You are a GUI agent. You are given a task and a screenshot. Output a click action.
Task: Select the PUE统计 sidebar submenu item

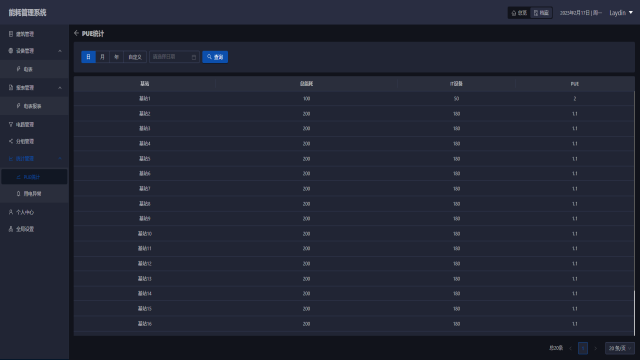click(x=34, y=177)
